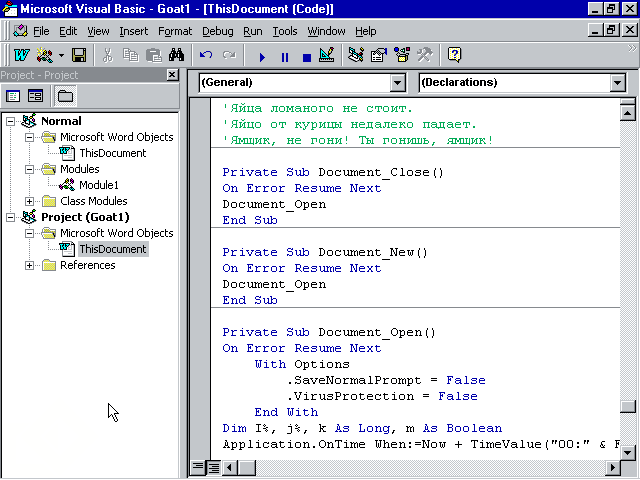This screenshot has height=480, width=640.
Task: Click the horizontal scroll right arrow
Action: point(612,467)
